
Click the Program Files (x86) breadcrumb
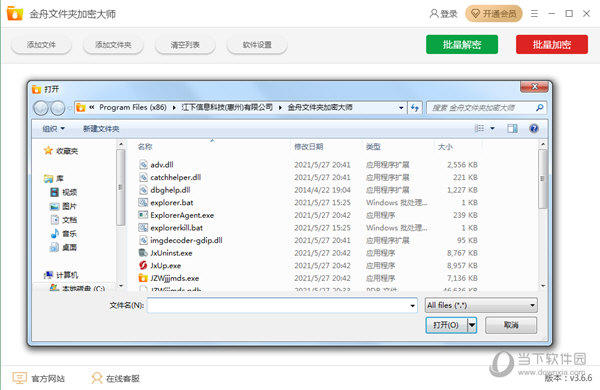pyautogui.click(x=133, y=108)
